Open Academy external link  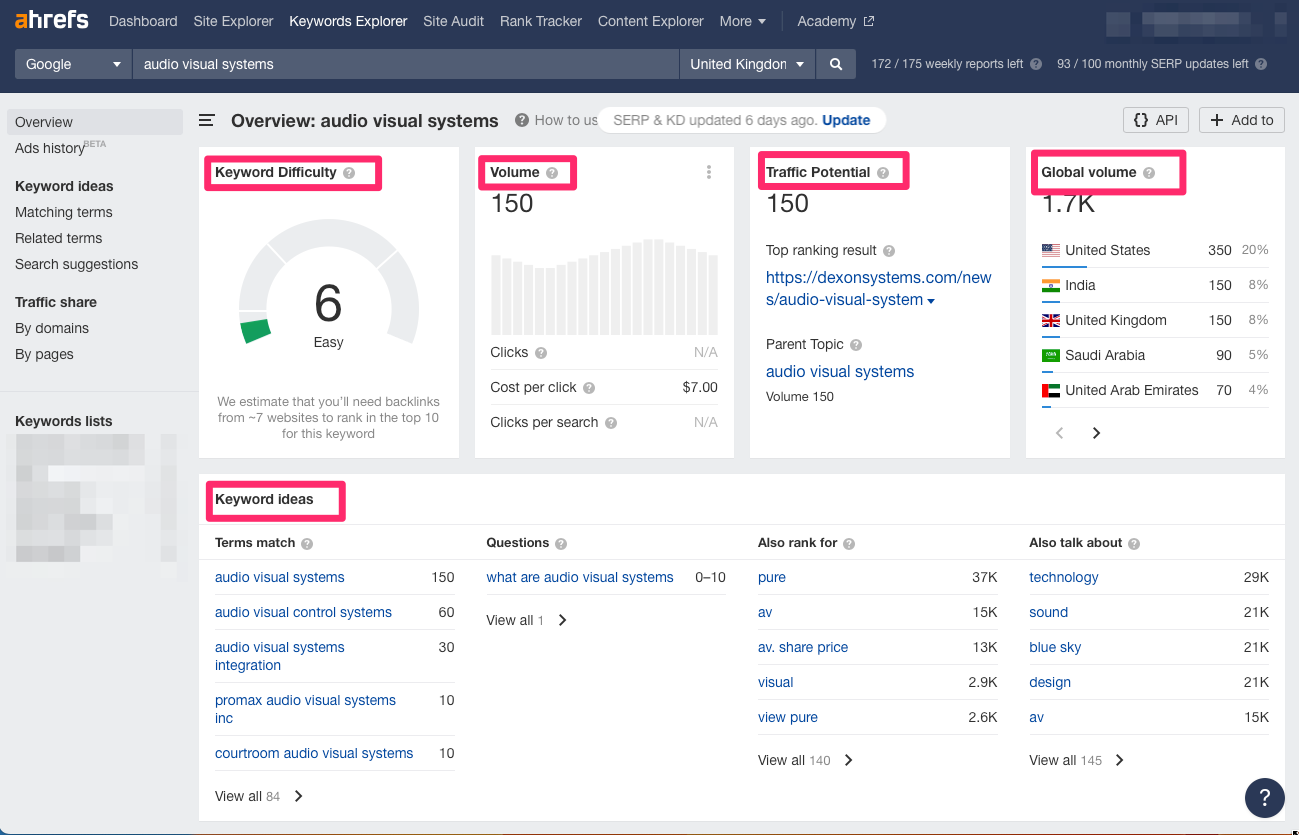[x=836, y=21]
